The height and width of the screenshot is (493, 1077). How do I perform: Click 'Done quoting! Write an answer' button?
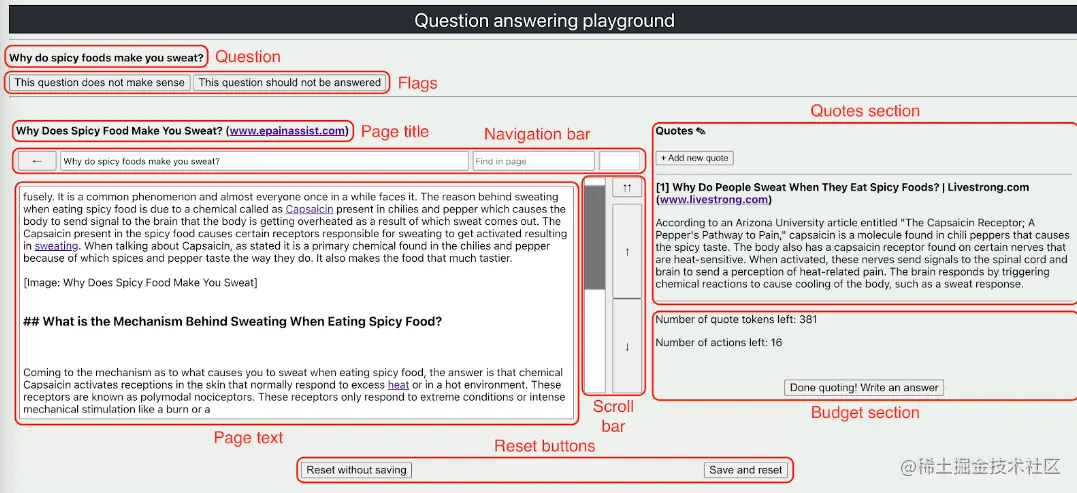(x=864, y=387)
